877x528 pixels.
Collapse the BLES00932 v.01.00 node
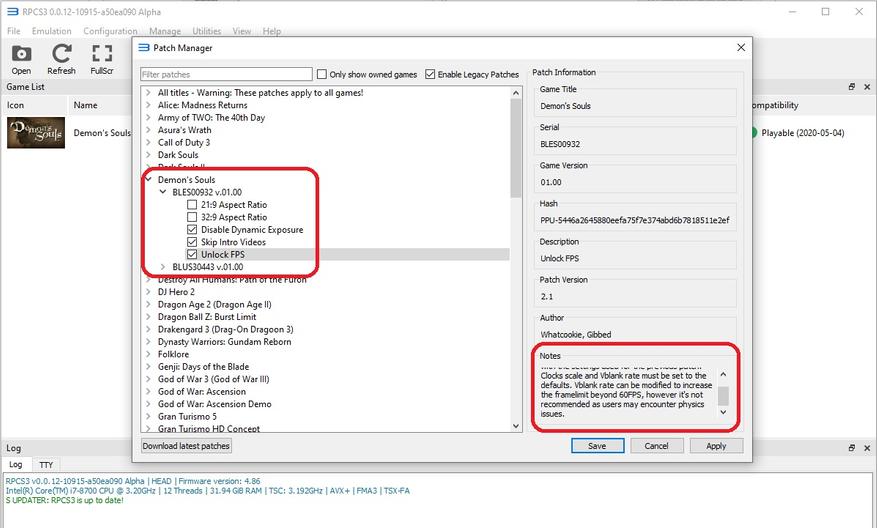(x=163, y=192)
